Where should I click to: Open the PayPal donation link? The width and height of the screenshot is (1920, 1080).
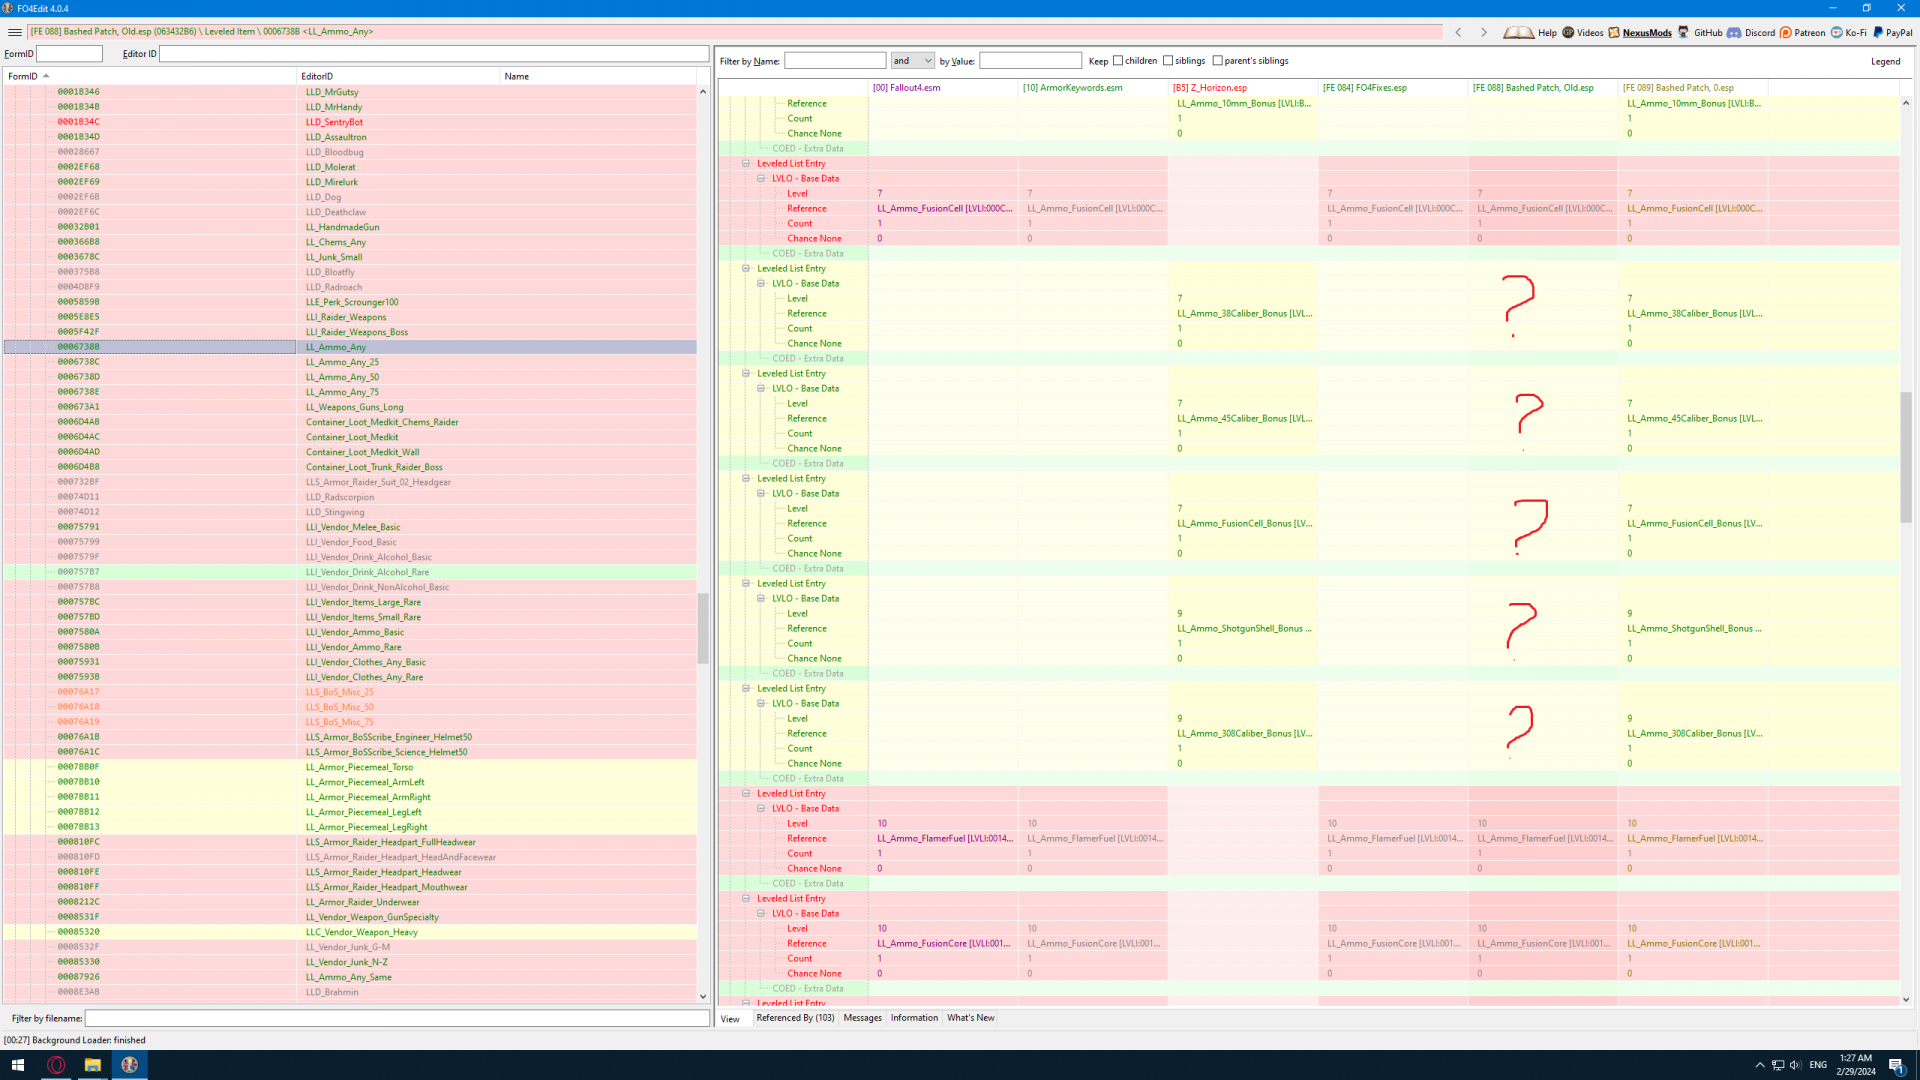point(1898,32)
